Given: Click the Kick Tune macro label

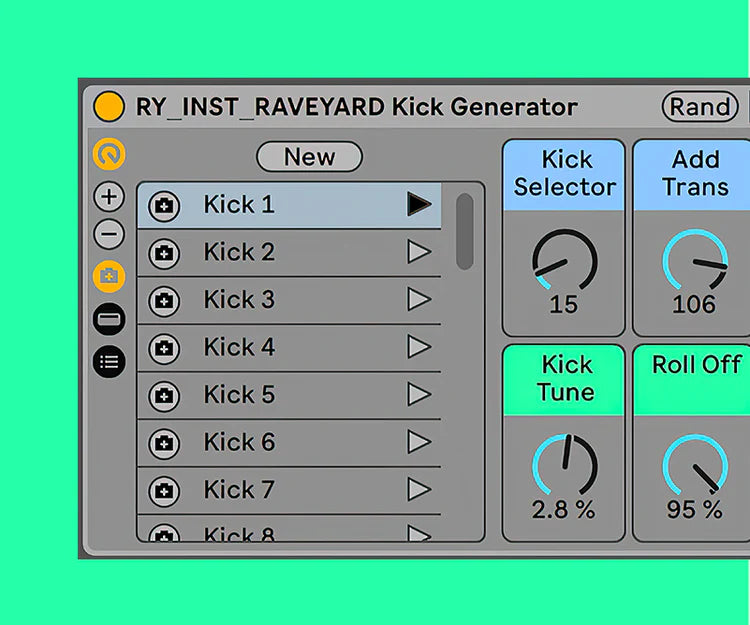Looking at the screenshot, I should (x=566, y=378).
